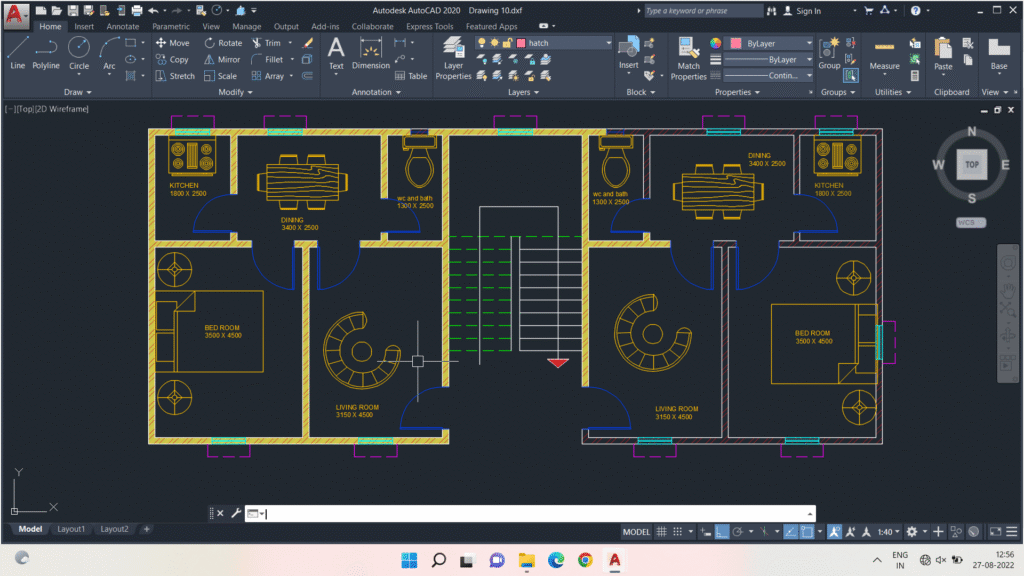Click the TOP face of ViewCube
This screenshot has height=576, width=1024.
coord(972,165)
